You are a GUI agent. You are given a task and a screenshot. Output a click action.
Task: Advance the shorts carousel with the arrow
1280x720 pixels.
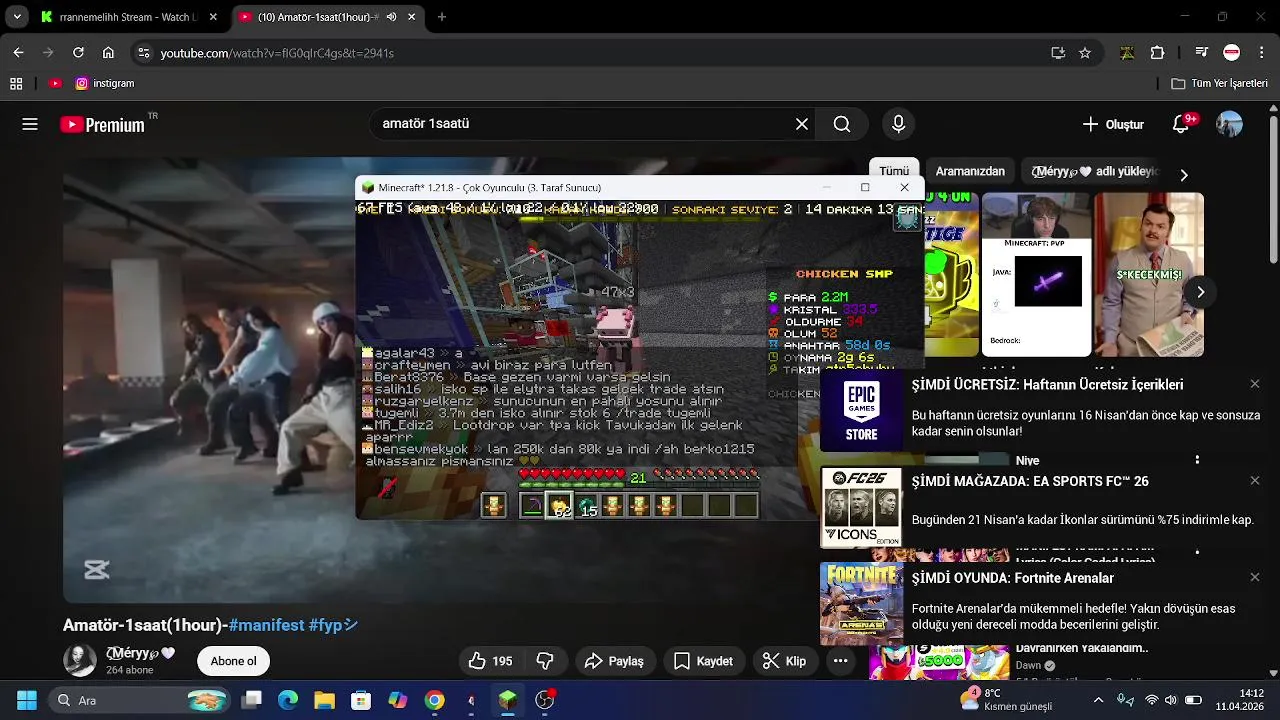click(1200, 292)
